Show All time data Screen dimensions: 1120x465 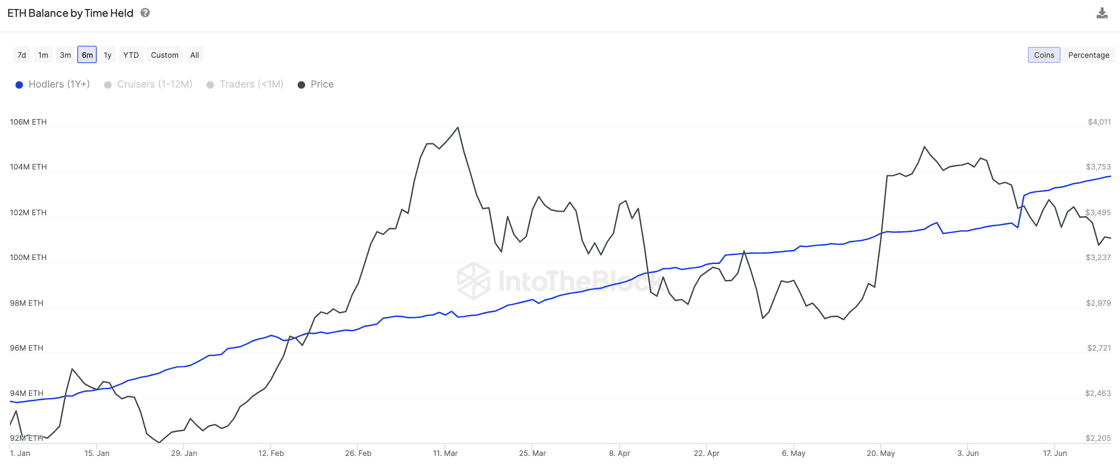pos(195,55)
